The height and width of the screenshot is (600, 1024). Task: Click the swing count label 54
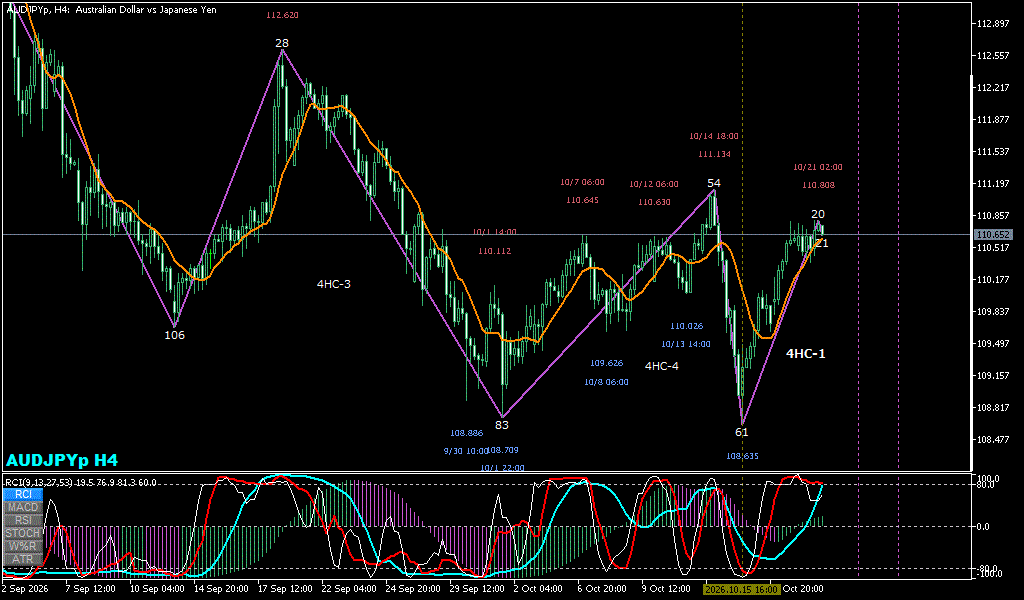click(714, 183)
